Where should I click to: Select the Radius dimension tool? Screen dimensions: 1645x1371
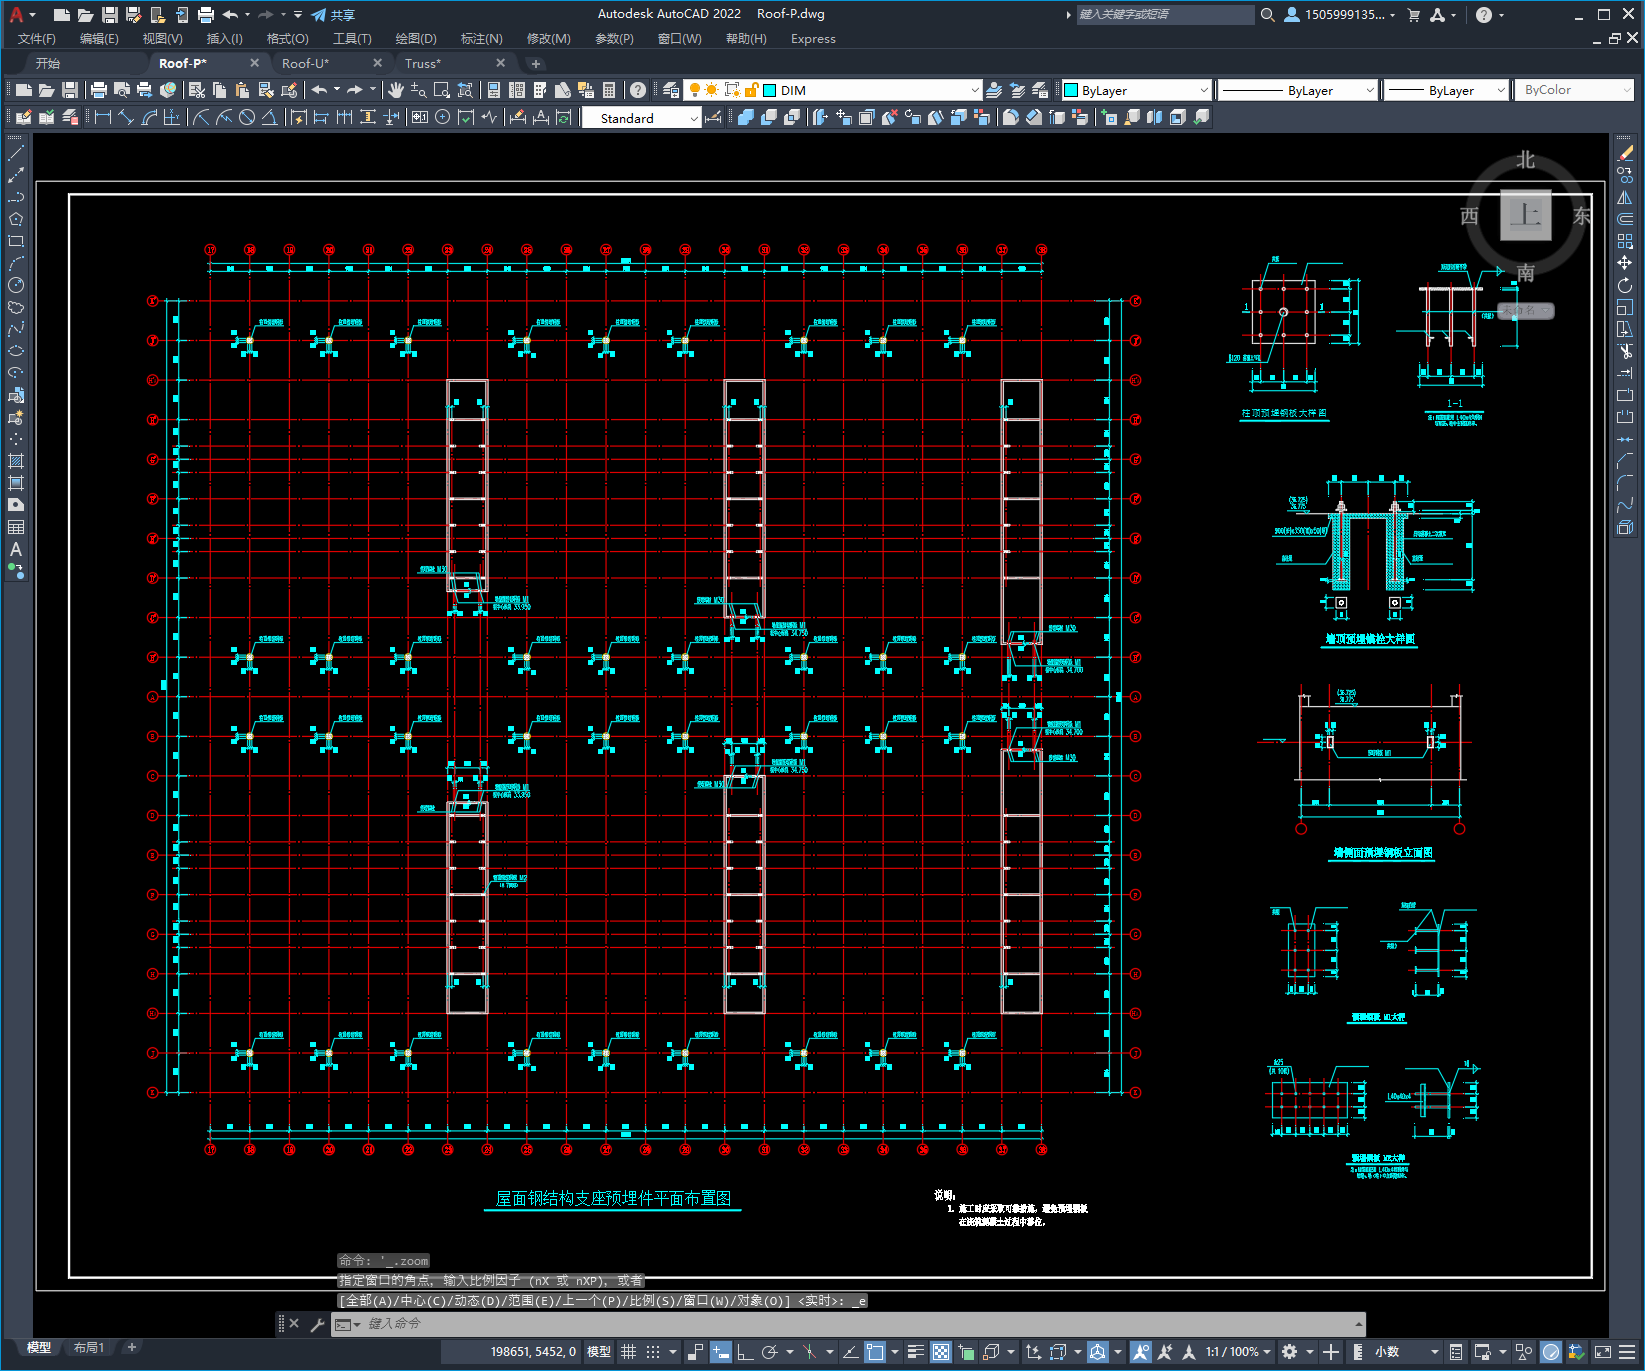(201, 117)
